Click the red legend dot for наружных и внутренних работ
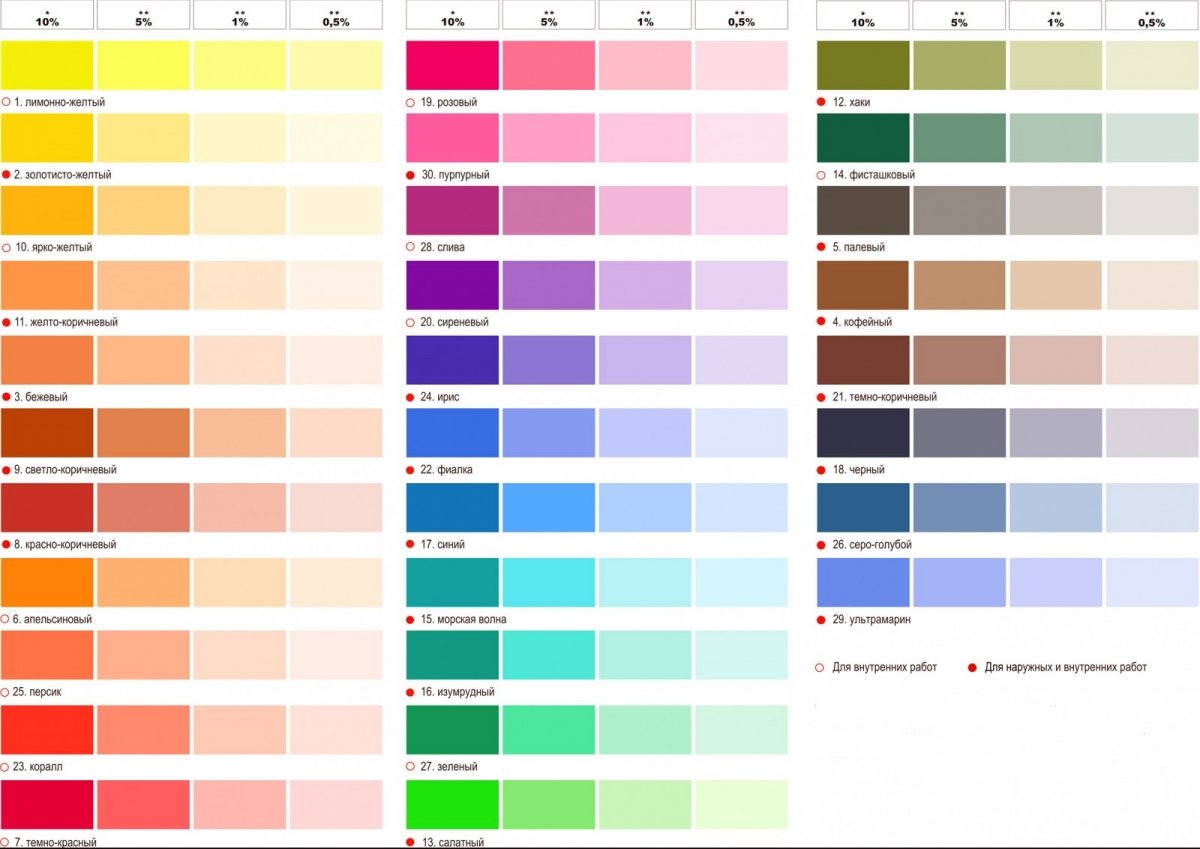The height and width of the screenshot is (849, 1200). [x=972, y=667]
